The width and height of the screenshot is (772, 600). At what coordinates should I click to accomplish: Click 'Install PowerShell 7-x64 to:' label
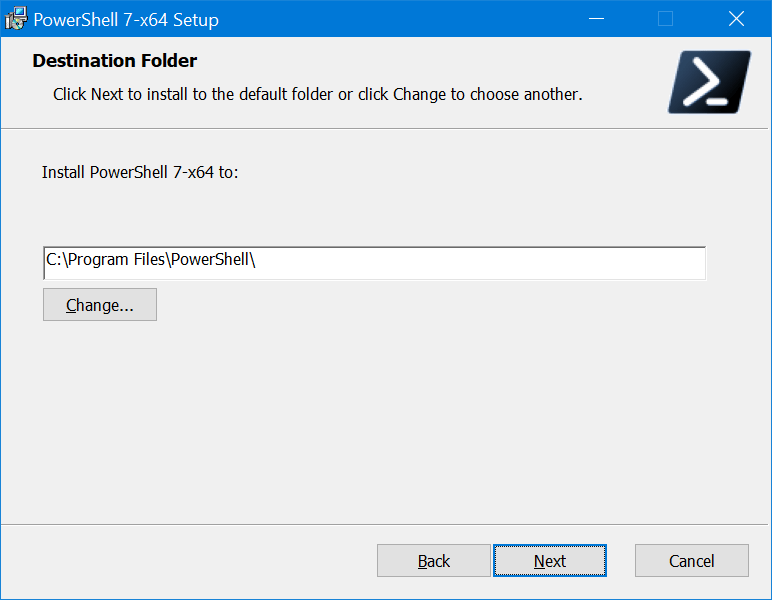click(140, 172)
